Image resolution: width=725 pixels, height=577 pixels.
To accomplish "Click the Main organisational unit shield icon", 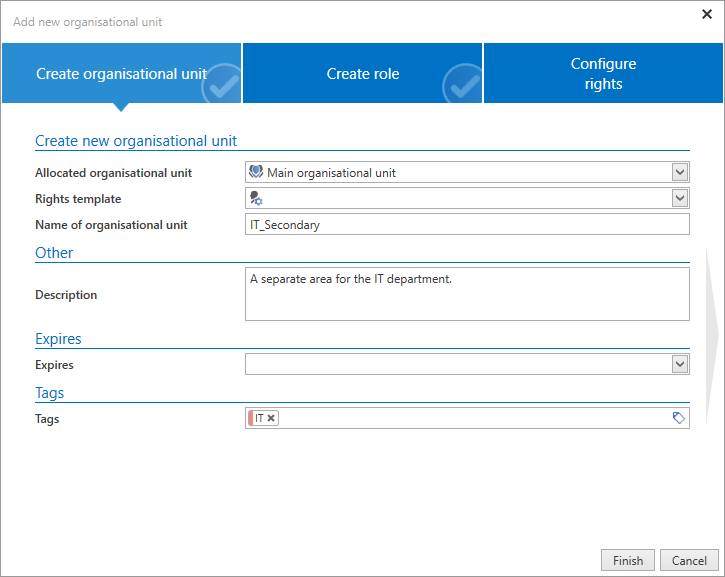I will (256, 172).
